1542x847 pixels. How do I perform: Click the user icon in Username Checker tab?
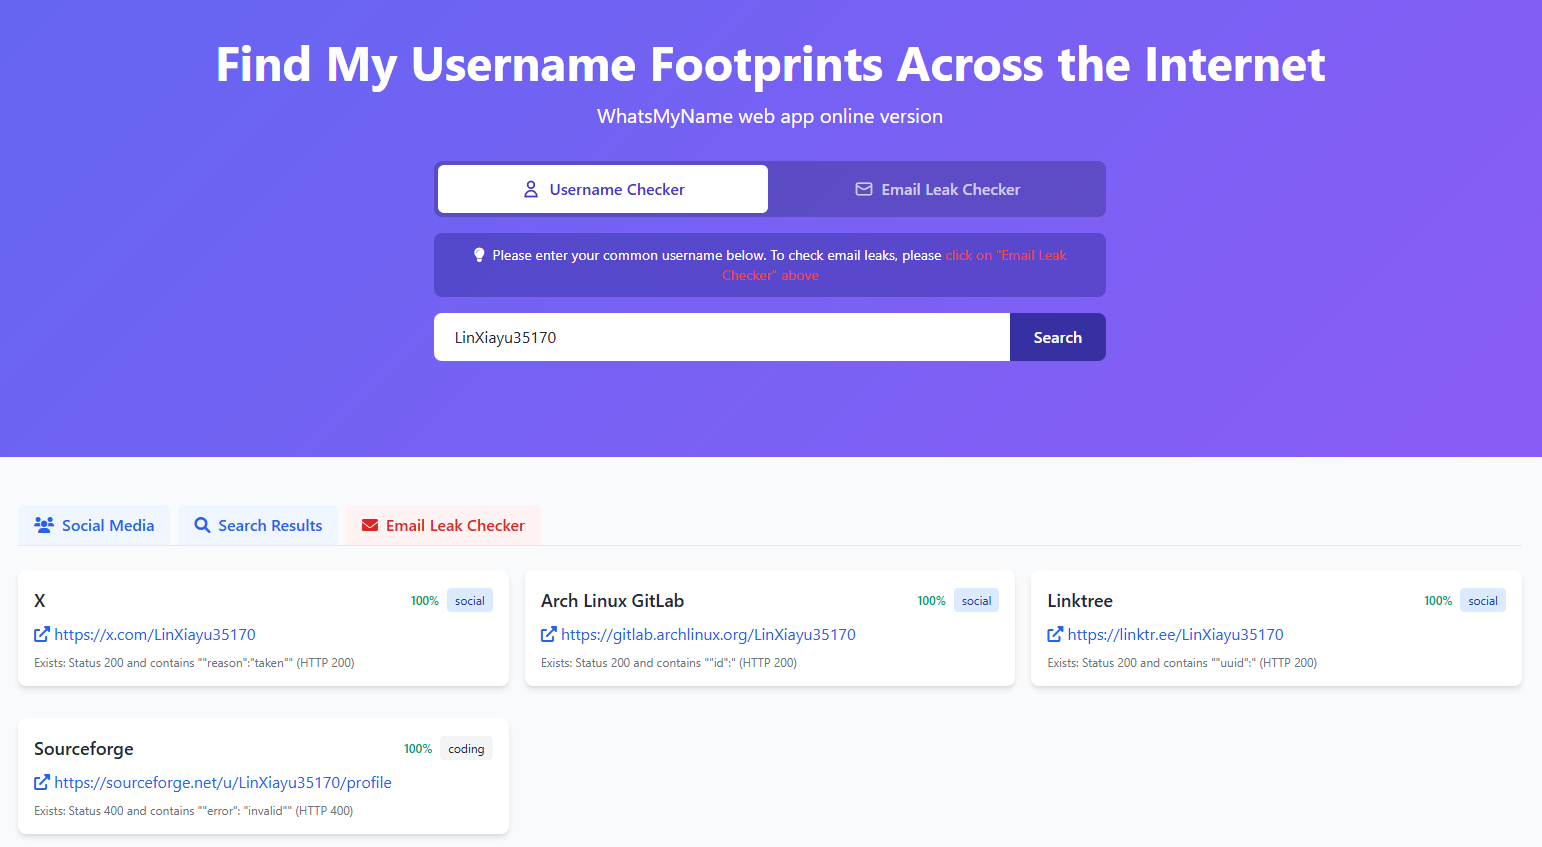pyautogui.click(x=531, y=189)
